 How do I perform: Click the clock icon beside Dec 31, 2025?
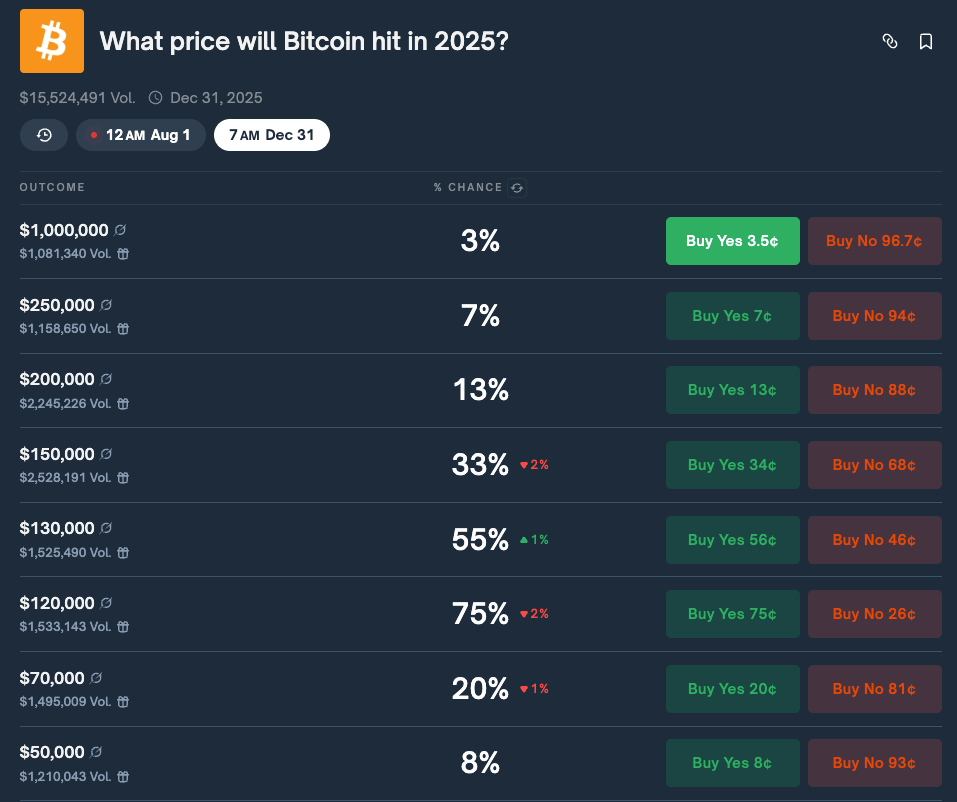click(157, 97)
